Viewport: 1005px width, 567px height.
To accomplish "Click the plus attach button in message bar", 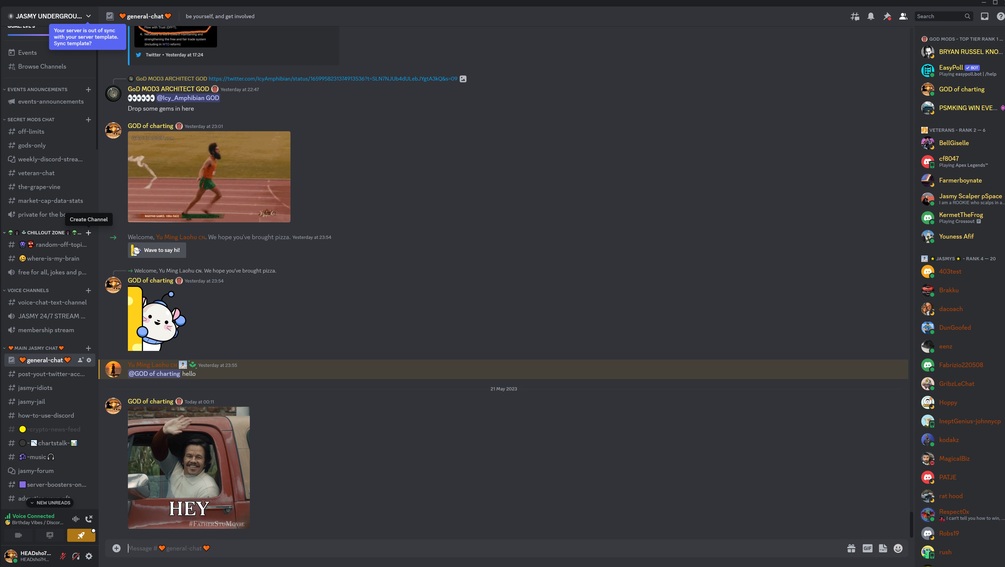I will tap(116, 548).
